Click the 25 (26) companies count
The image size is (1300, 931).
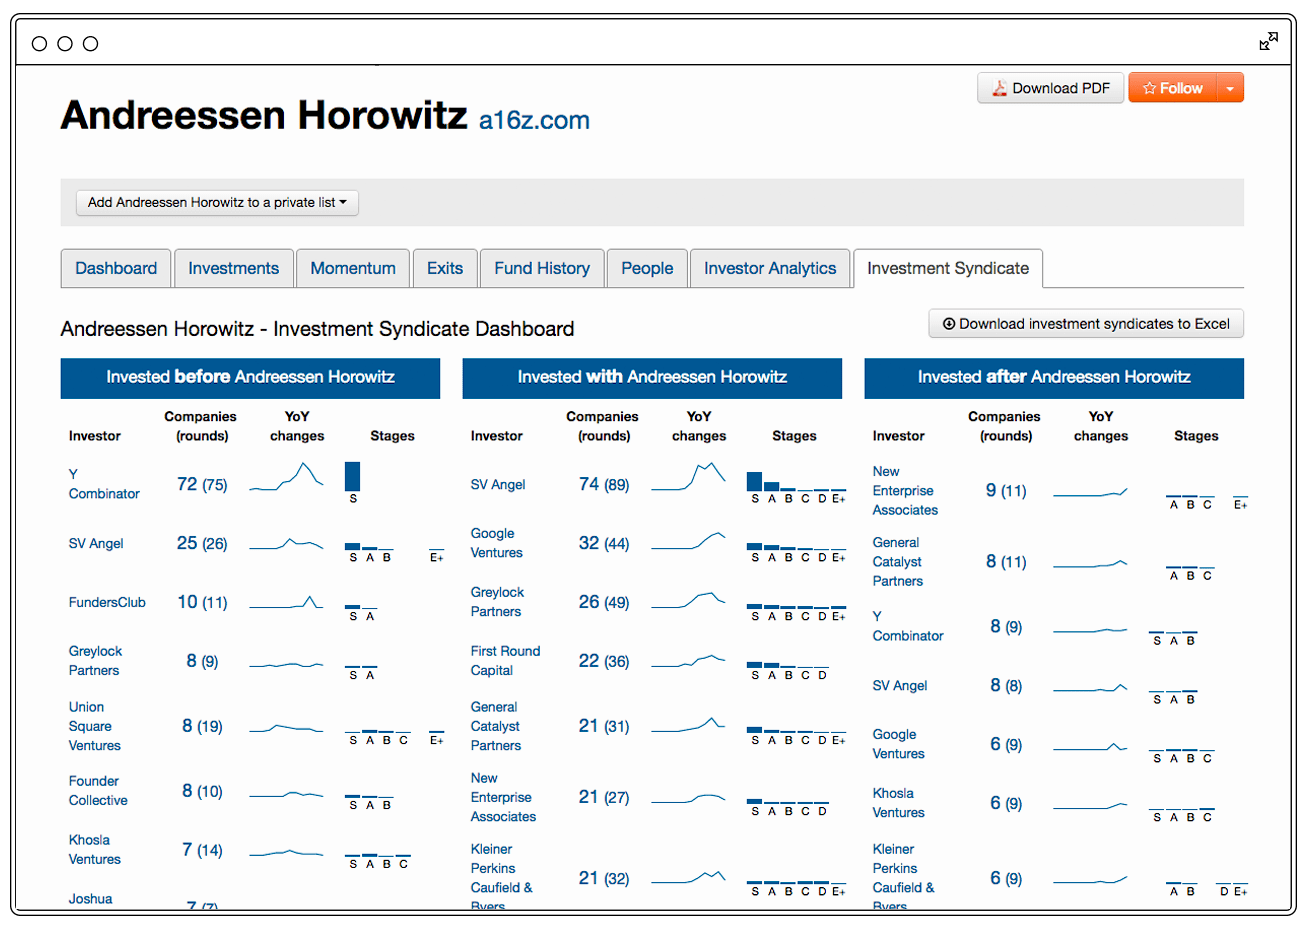point(202,544)
